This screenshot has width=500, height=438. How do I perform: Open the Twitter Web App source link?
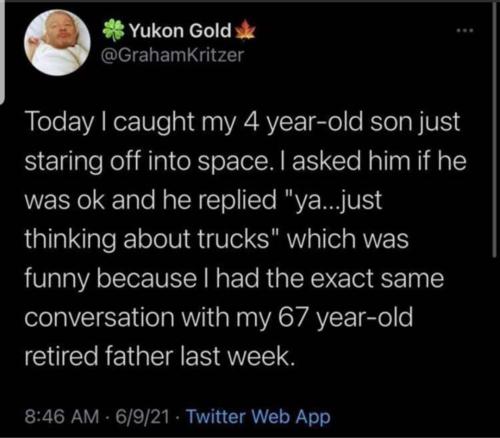point(258,417)
